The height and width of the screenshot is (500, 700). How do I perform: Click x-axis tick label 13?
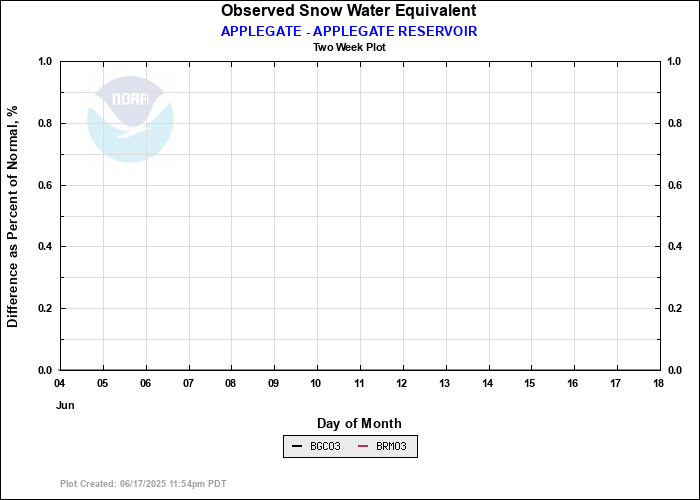point(445,383)
